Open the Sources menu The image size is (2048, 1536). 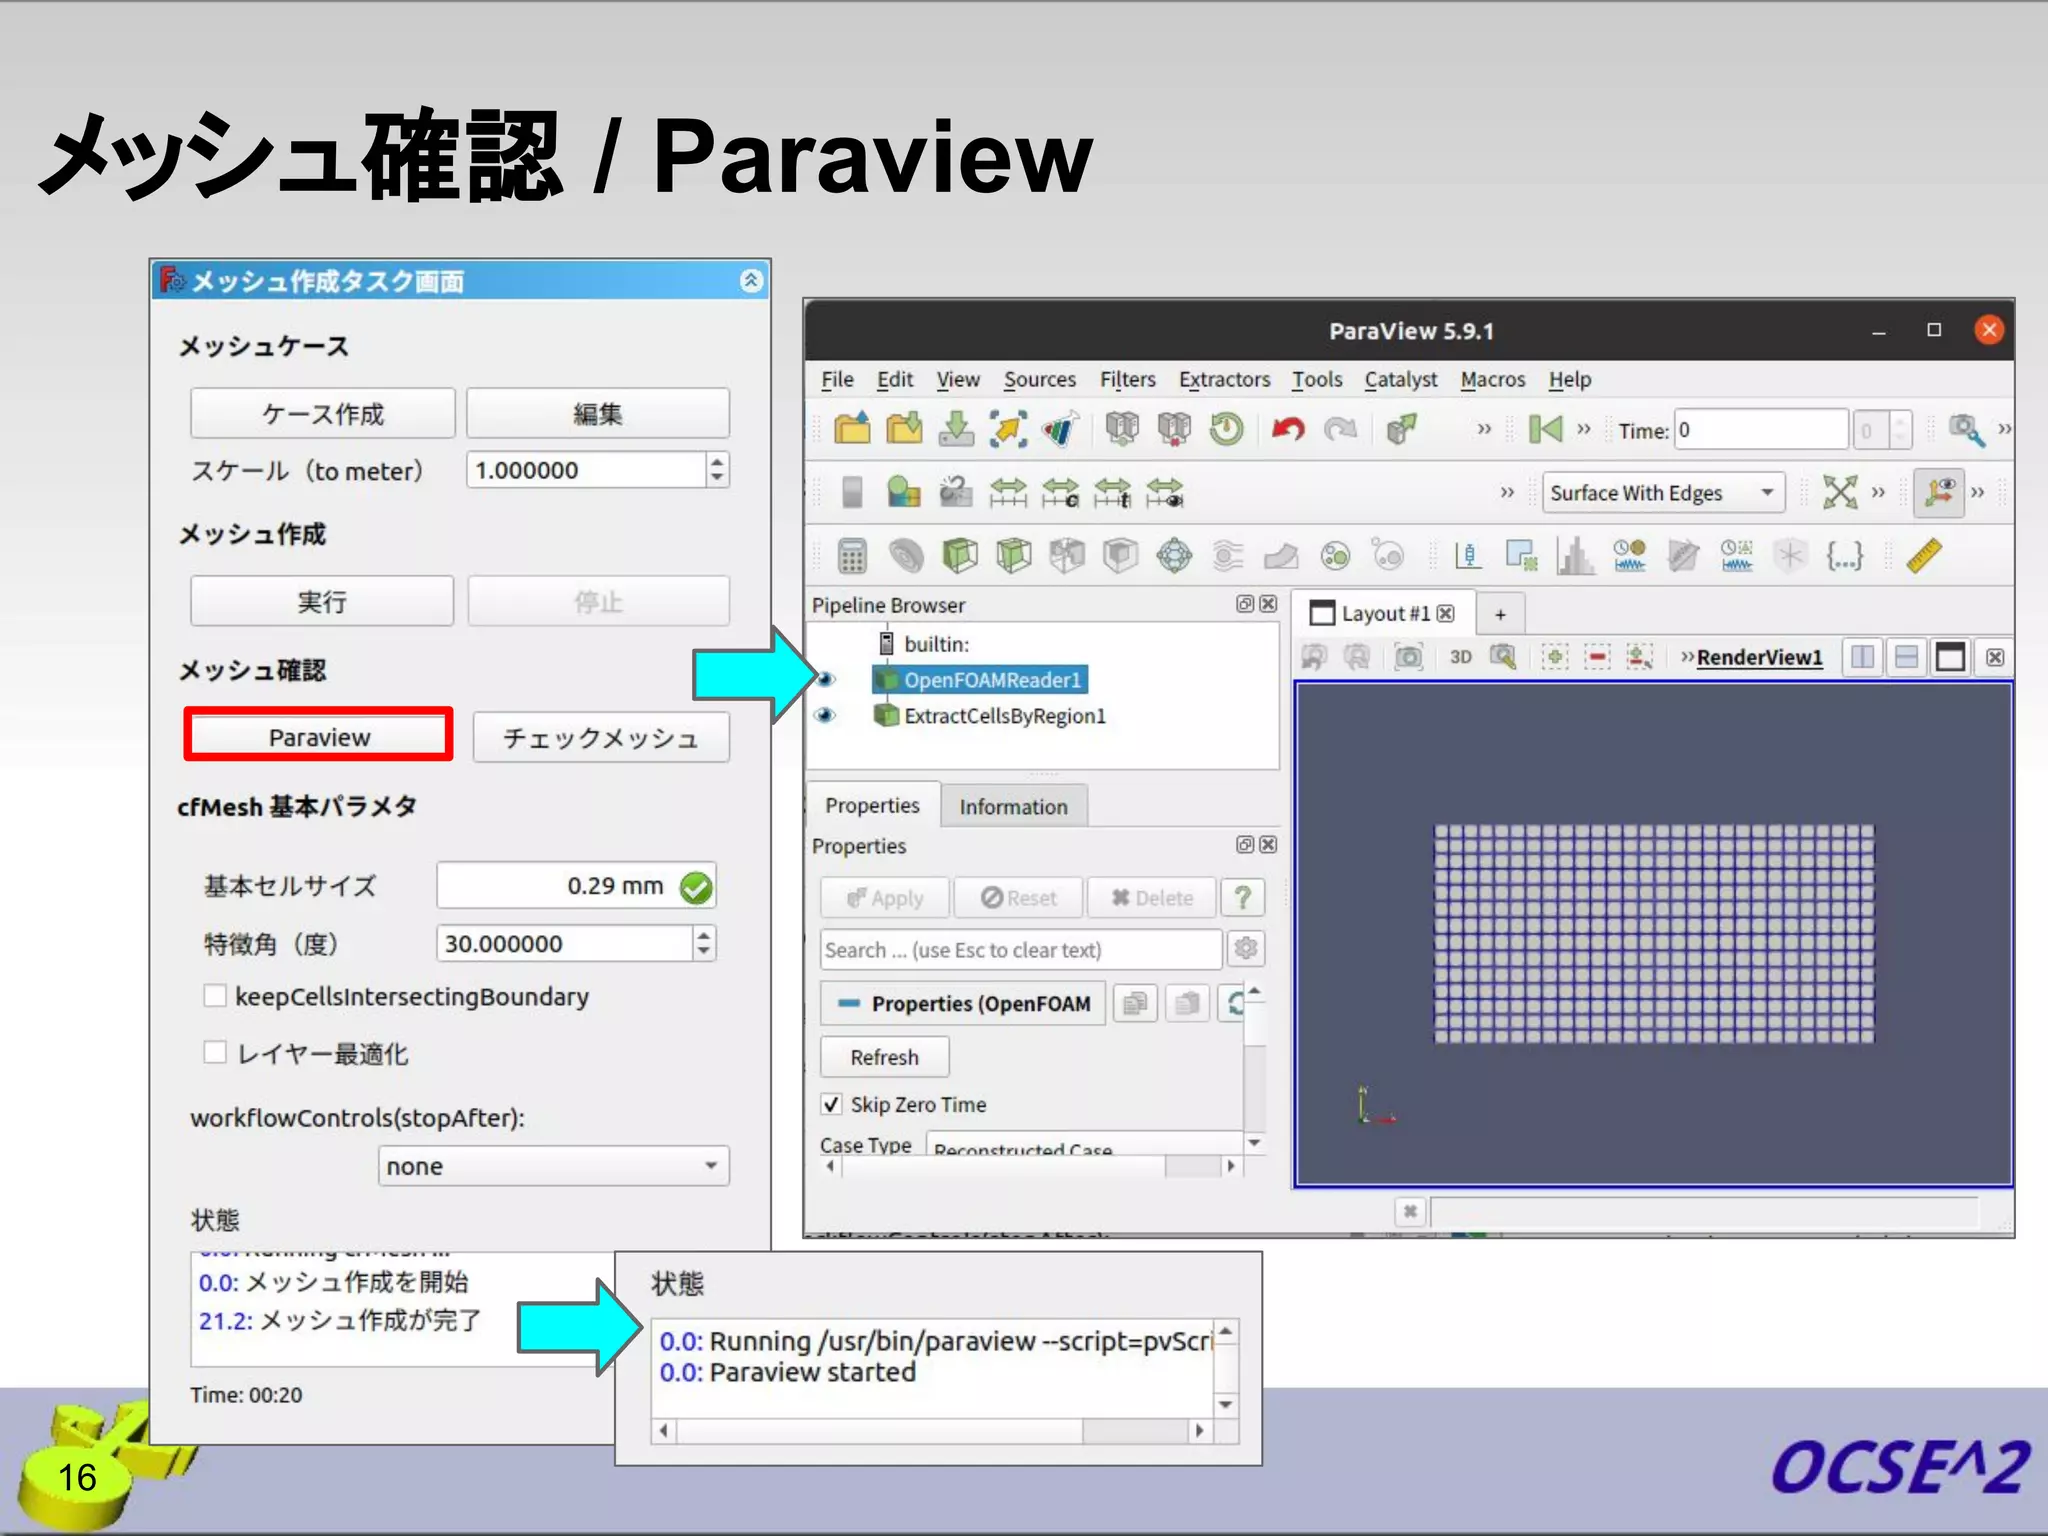[1039, 379]
